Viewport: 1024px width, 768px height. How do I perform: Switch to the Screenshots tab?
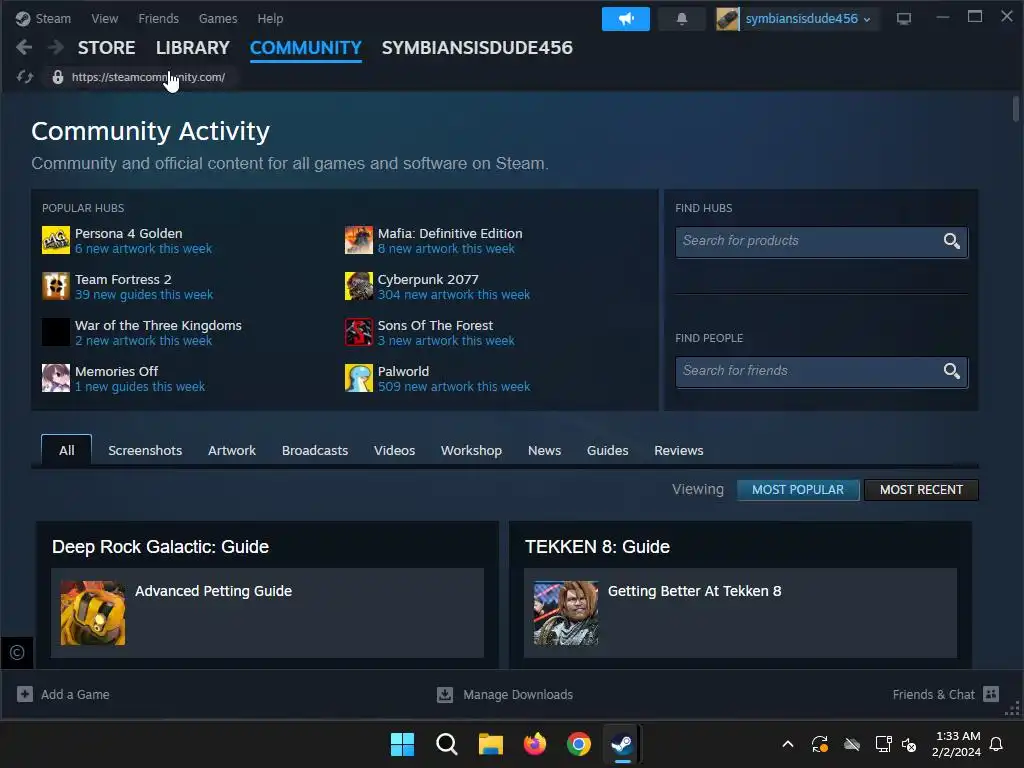pyautogui.click(x=145, y=450)
